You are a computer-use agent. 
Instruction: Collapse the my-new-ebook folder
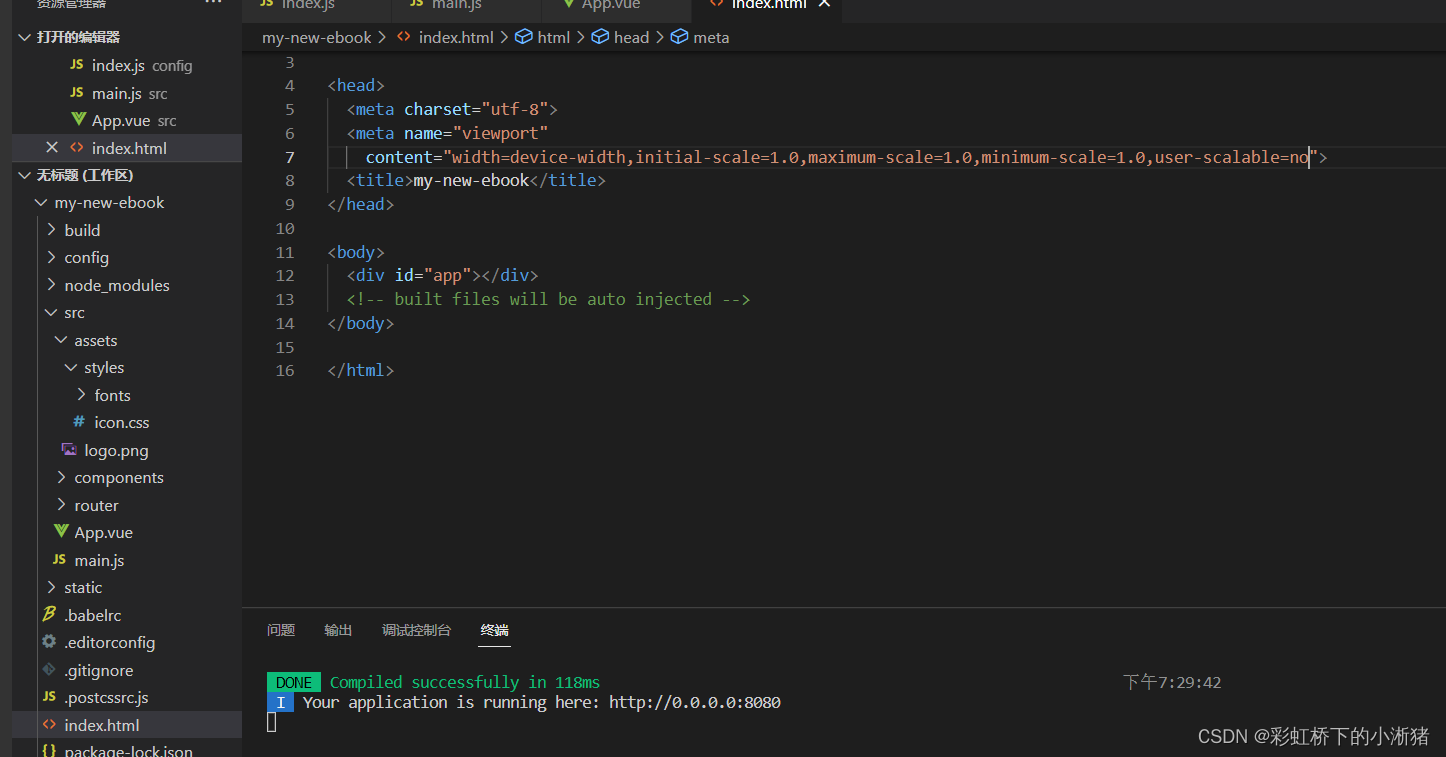41,203
